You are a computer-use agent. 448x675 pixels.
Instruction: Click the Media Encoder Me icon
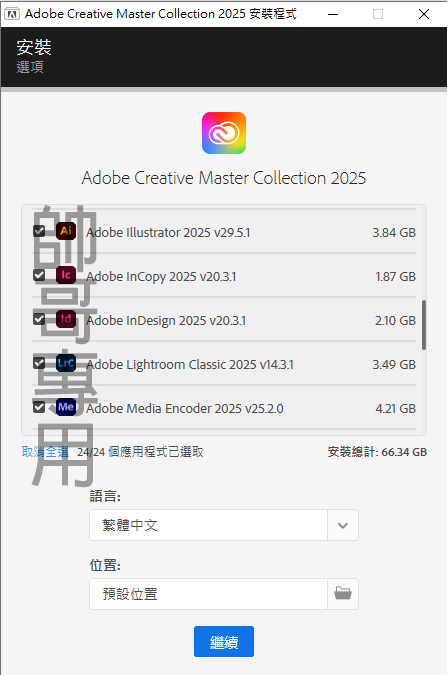point(66,407)
